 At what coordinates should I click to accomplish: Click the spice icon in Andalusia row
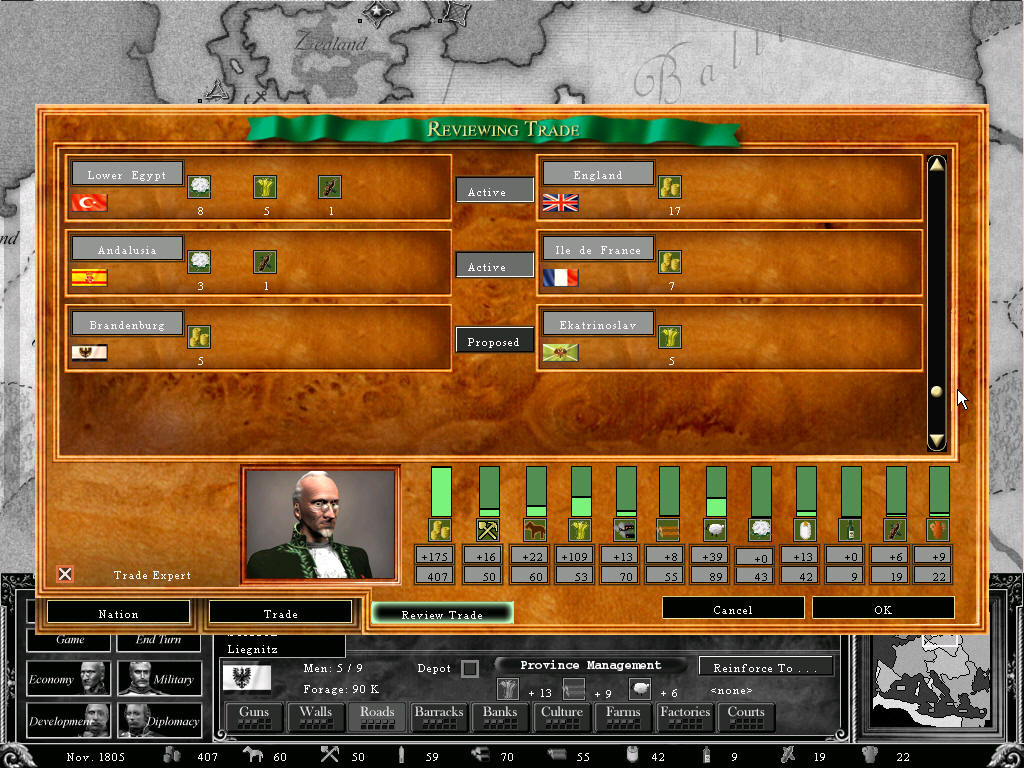(x=265, y=262)
